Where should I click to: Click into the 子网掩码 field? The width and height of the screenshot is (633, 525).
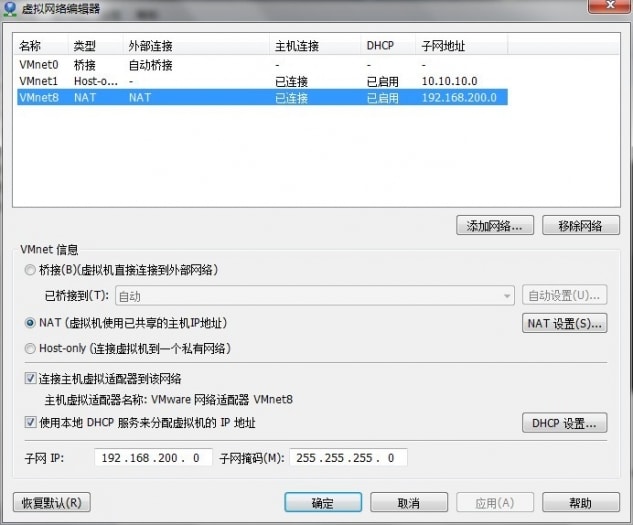tap(348, 458)
